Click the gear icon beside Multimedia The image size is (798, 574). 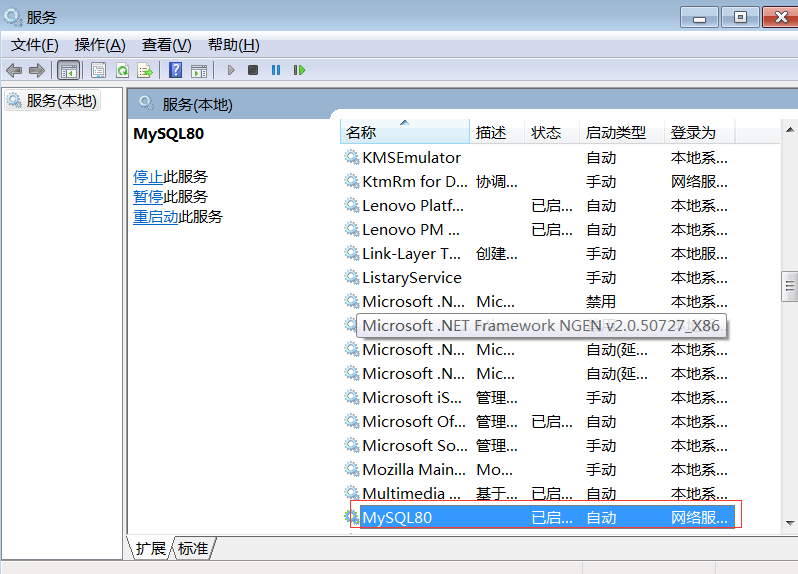[x=351, y=493]
